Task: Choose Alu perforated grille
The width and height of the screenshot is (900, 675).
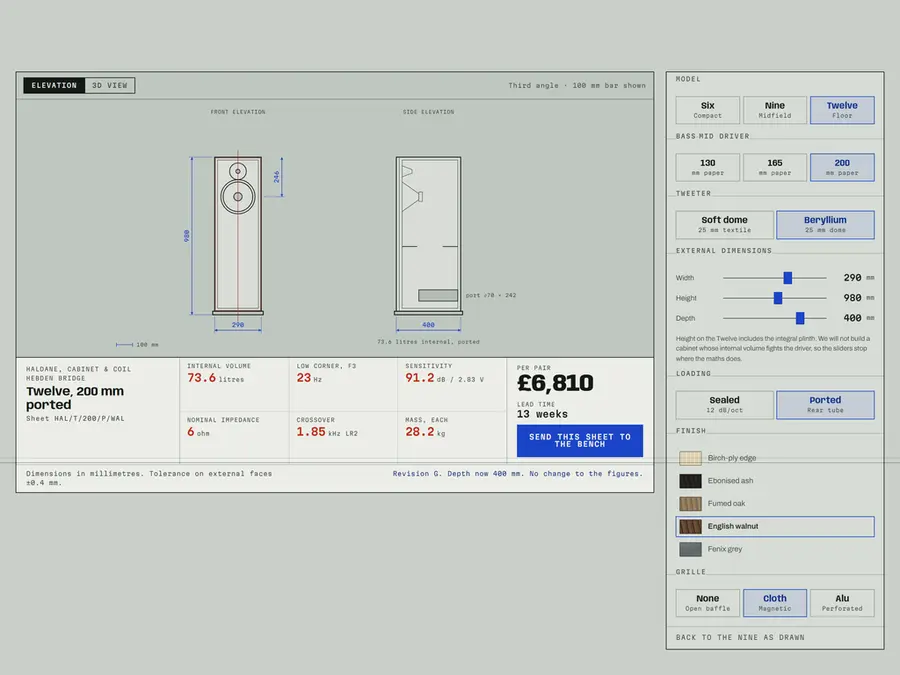Action: tap(842, 603)
